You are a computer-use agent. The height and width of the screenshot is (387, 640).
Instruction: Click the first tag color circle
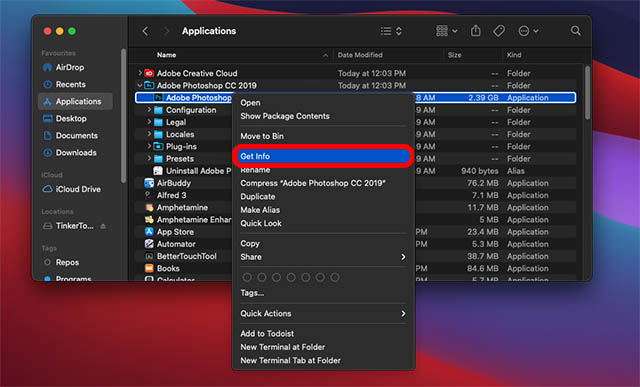click(247, 278)
